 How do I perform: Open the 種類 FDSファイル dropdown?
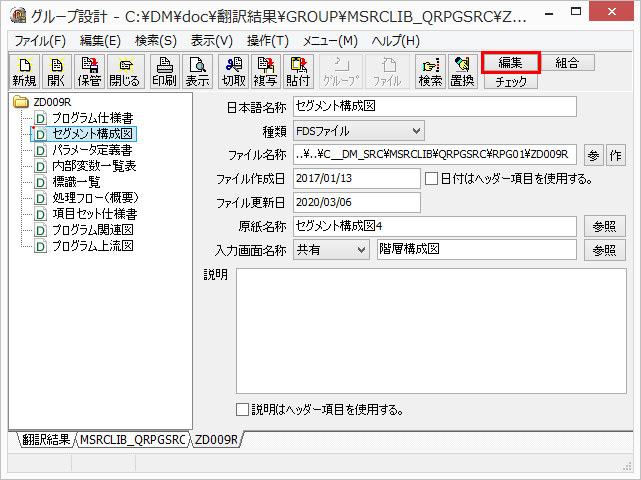tap(359, 131)
